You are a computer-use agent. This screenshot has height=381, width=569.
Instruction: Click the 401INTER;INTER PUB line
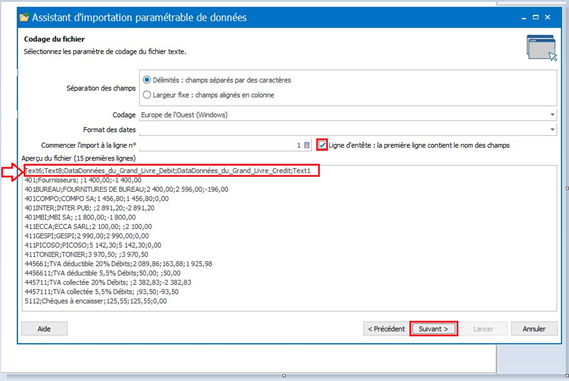pyautogui.click(x=90, y=208)
